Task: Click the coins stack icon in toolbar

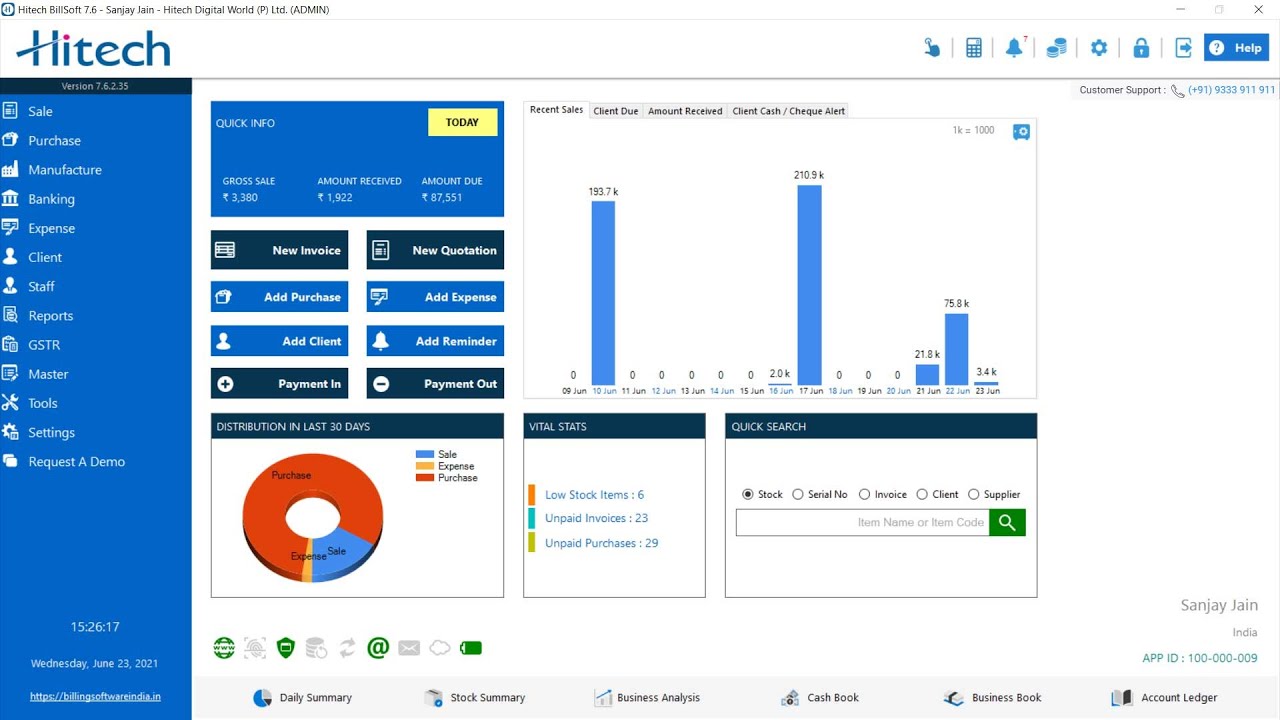Action: pyautogui.click(x=1056, y=48)
